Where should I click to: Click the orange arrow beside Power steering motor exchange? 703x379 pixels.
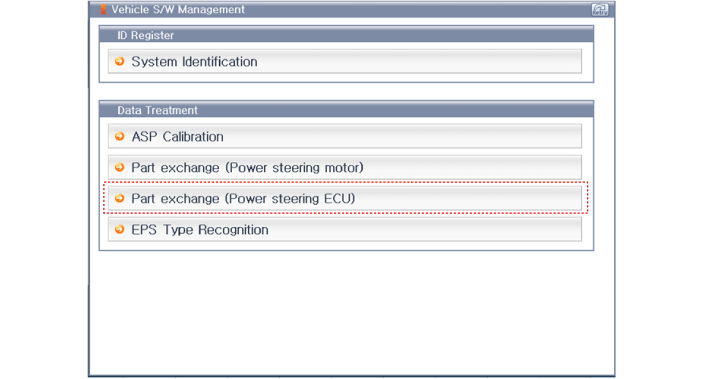coord(119,167)
